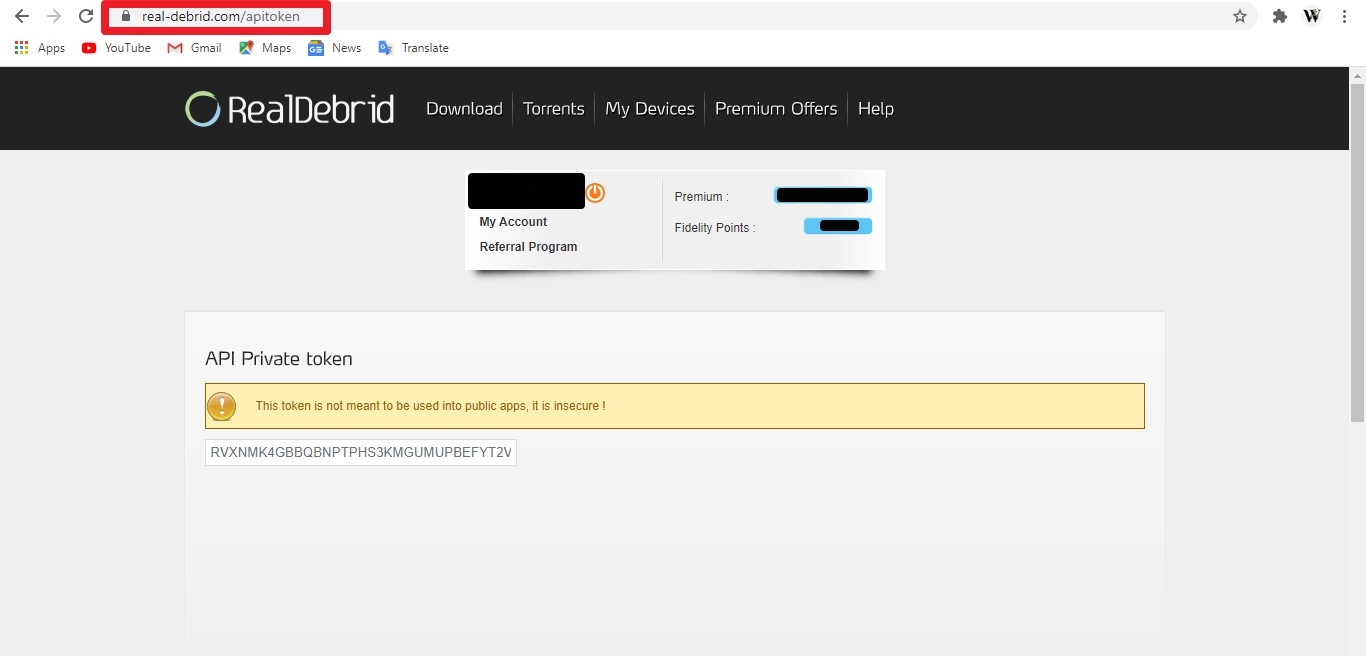Click the browser forward arrow

point(54,16)
